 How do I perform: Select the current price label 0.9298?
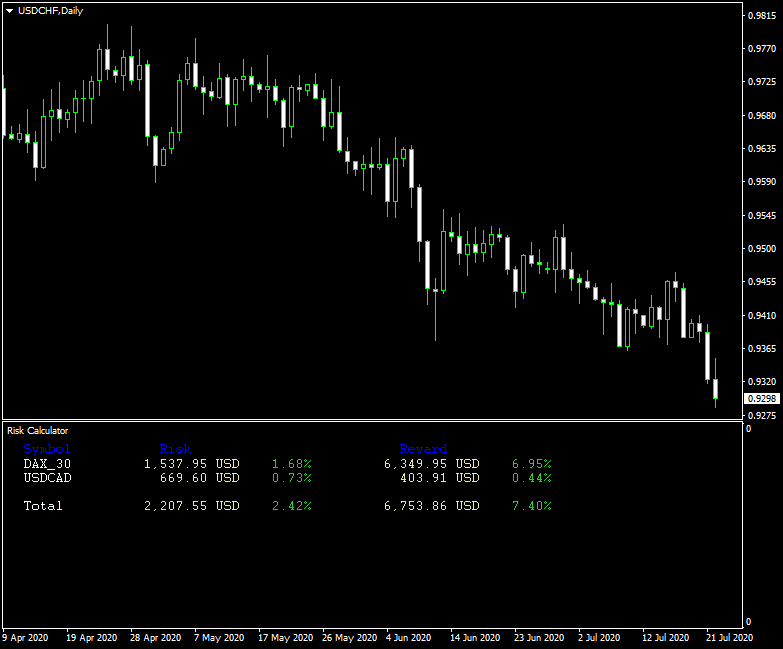pos(762,399)
